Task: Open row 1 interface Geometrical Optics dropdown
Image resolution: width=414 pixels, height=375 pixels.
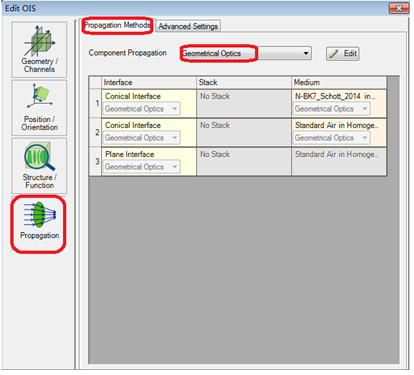Action: (x=142, y=109)
